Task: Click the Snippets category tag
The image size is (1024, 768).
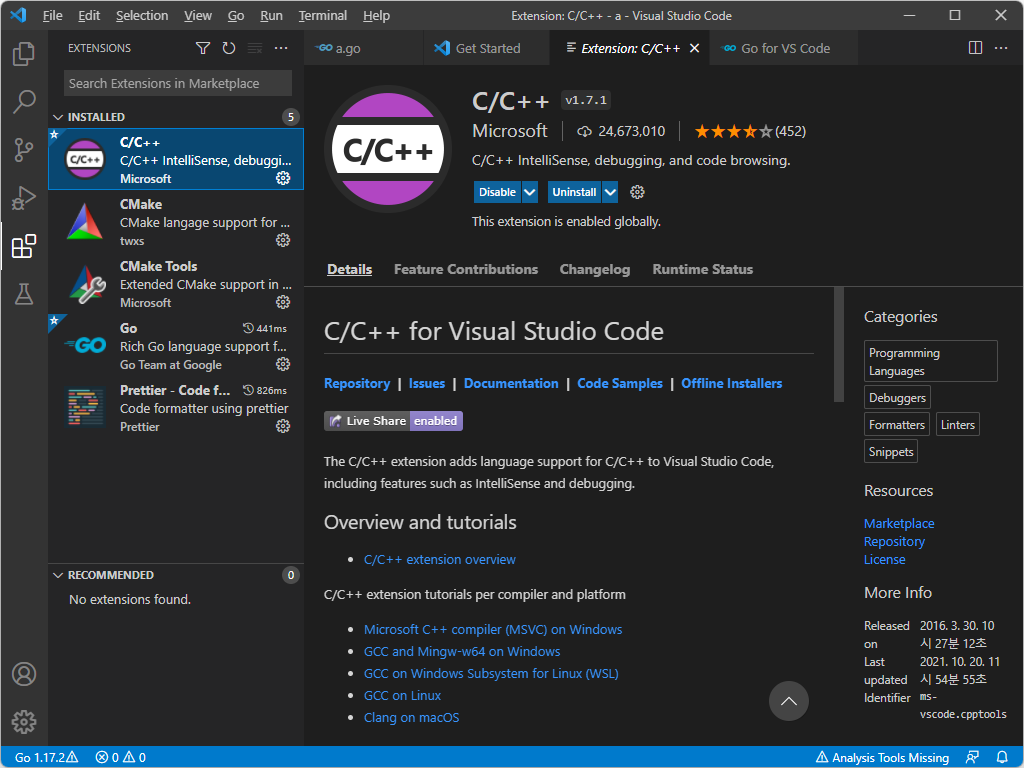Action: click(x=891, y=452)
